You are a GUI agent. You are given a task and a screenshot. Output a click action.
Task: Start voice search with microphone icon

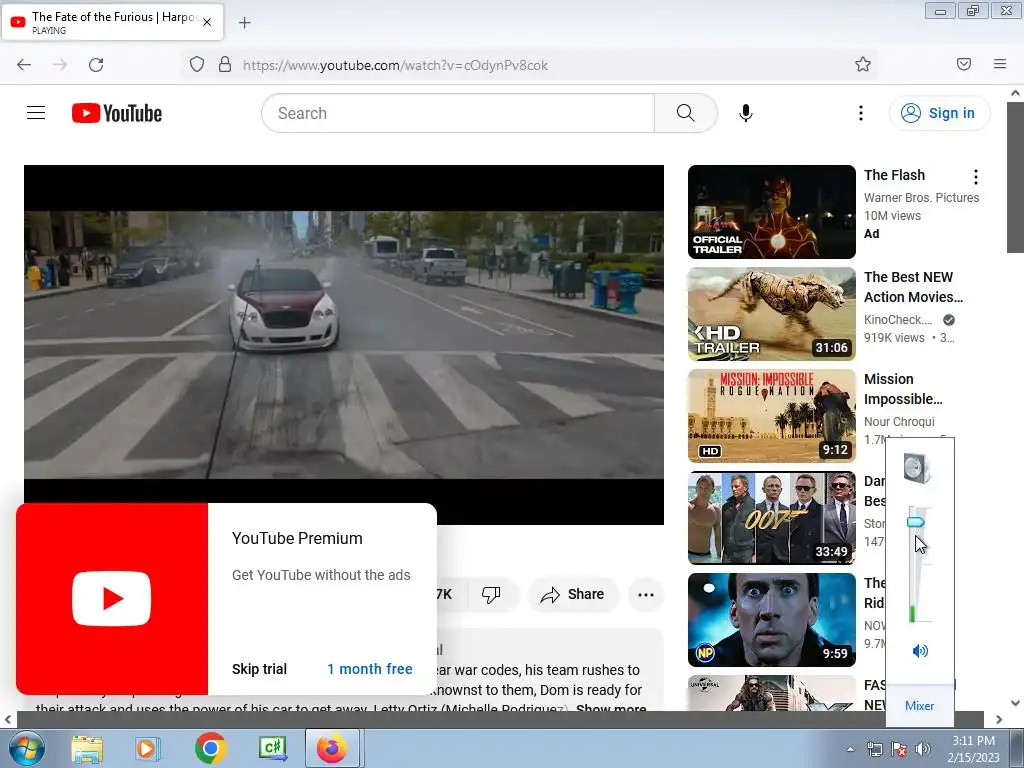pos(746,113)
